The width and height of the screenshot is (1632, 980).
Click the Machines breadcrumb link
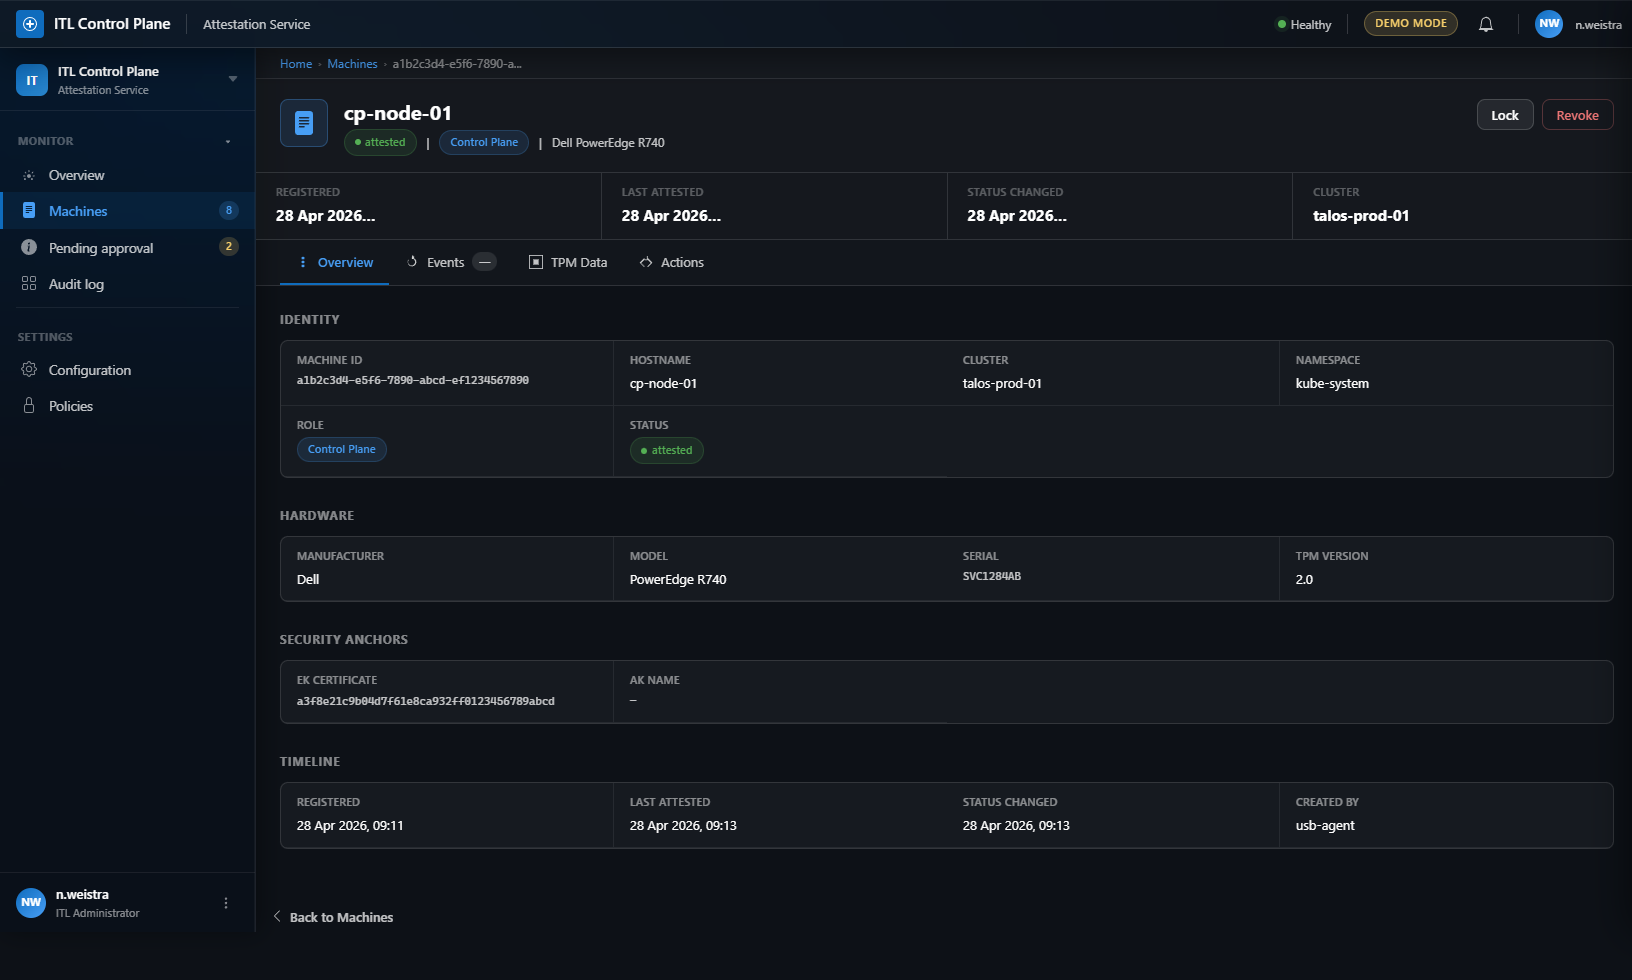(x=352, y=64)
